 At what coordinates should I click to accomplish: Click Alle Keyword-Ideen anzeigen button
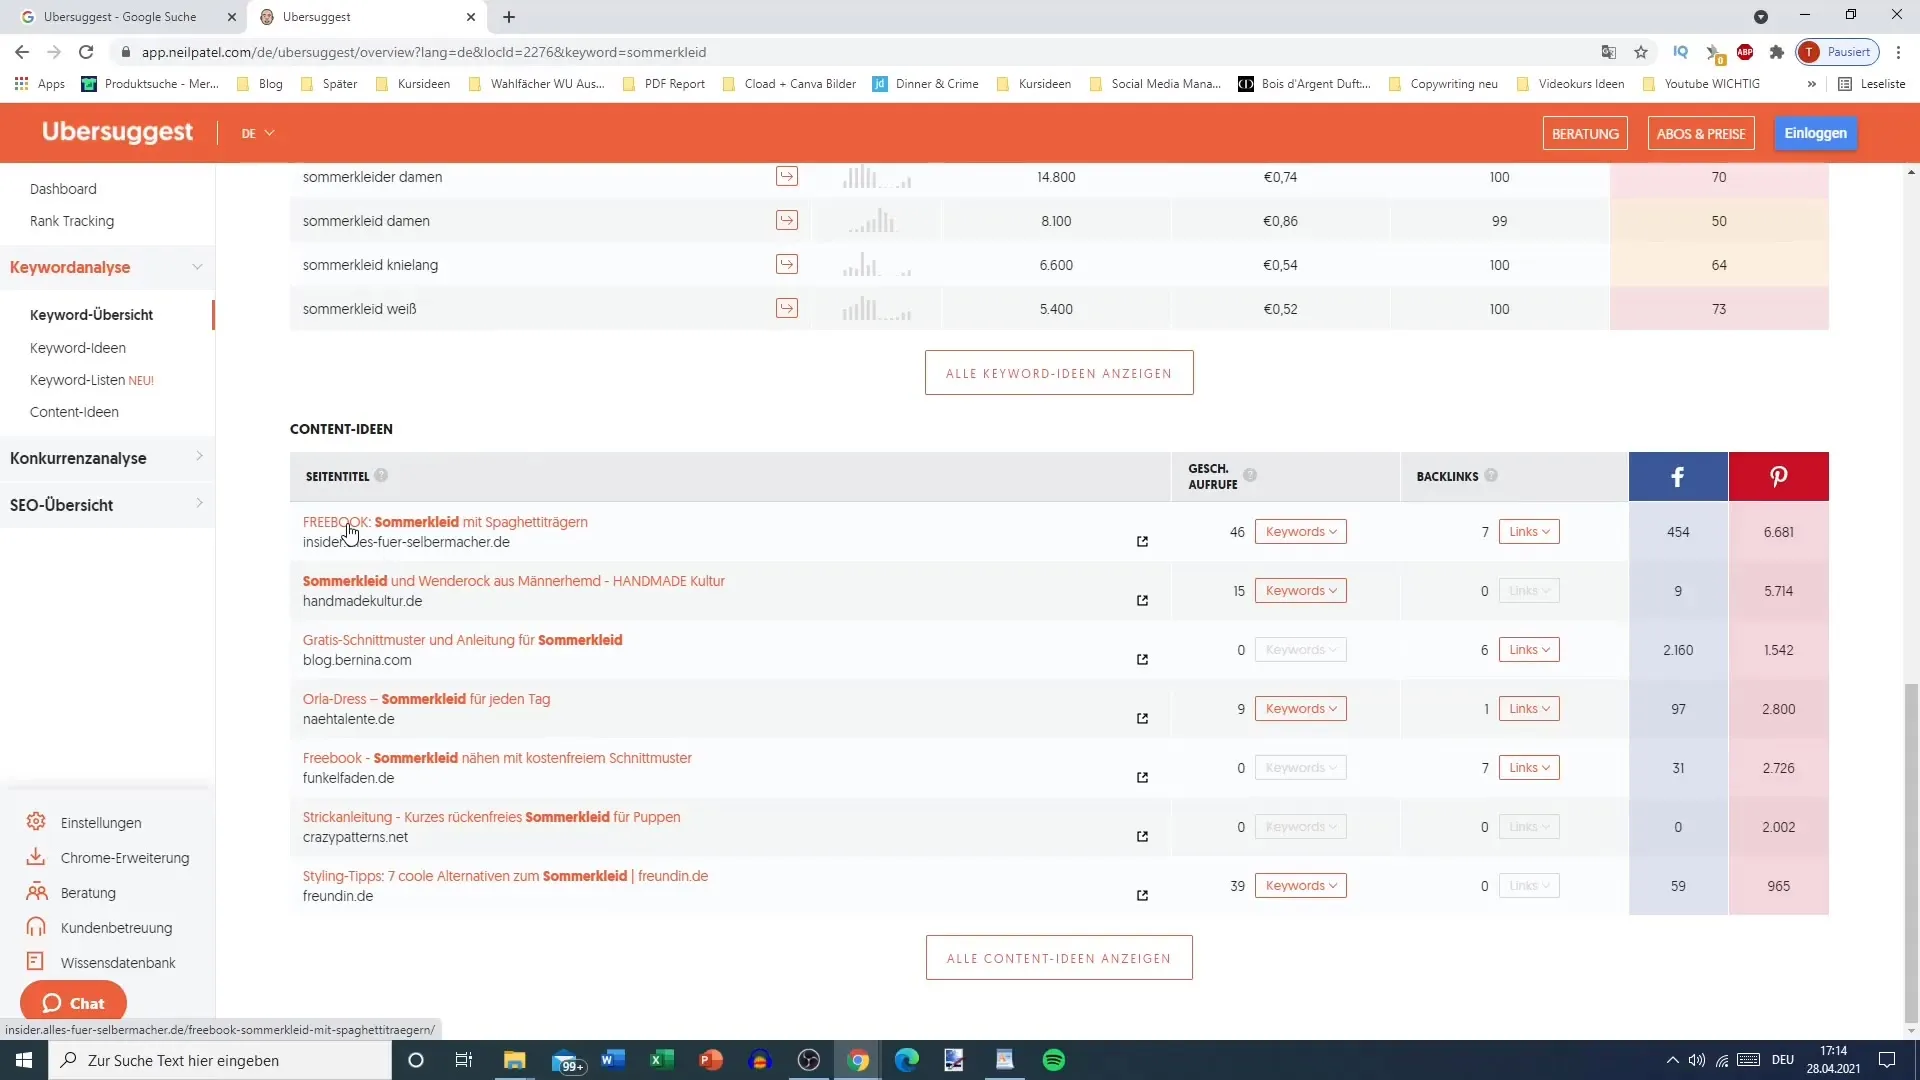(x=1059, y=373)
